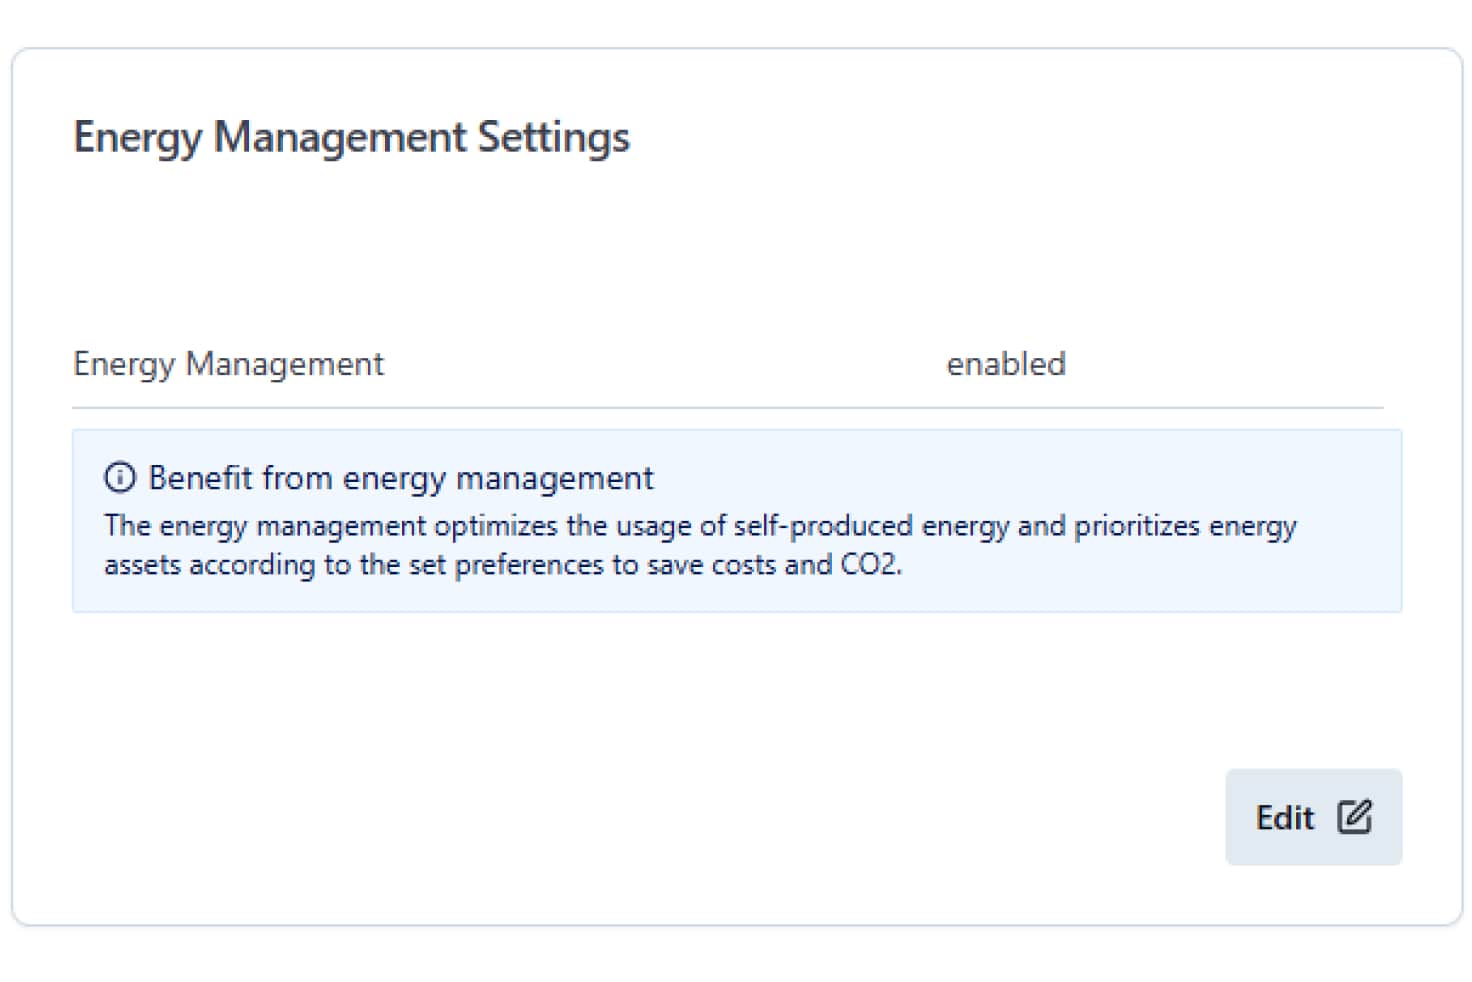The width and height of the screenshot is (1472, 982).
Task: Click the 'Edit' text label
Action: pyautogui.click(x=1285, y=818)
